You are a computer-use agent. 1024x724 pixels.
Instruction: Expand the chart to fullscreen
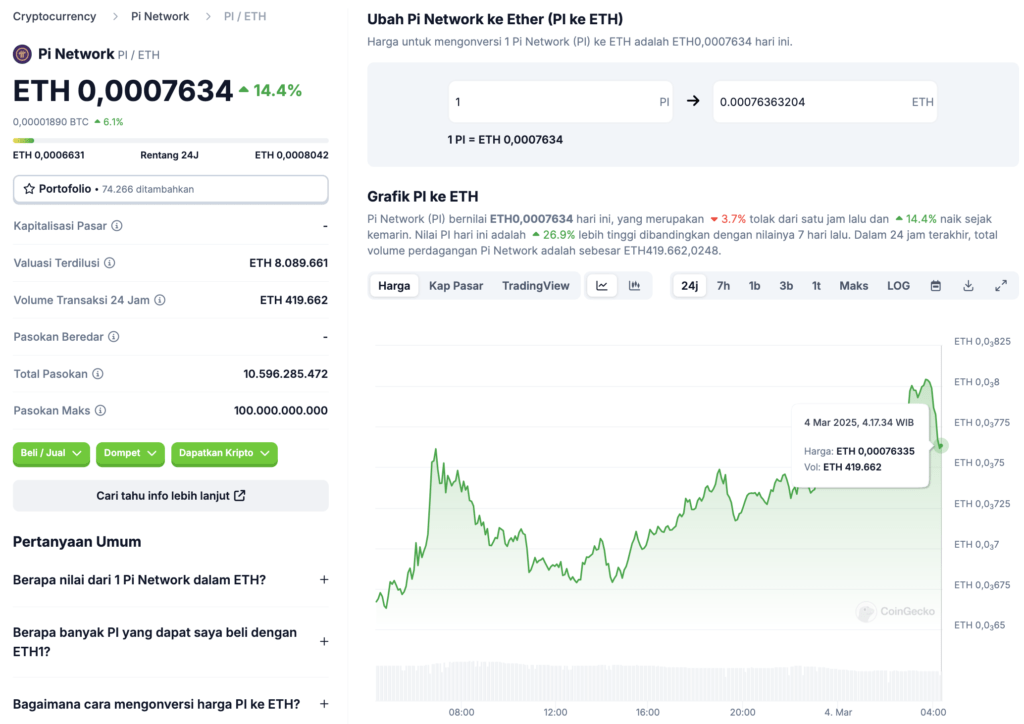tap(1000, 286)
